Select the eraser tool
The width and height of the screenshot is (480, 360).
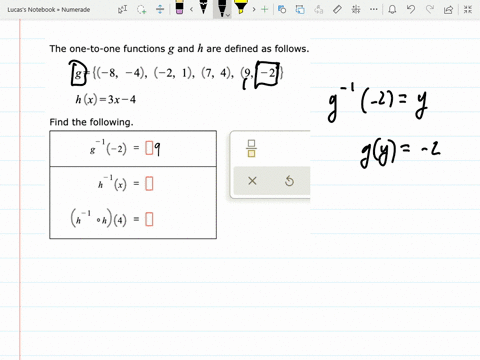point(179,7)
